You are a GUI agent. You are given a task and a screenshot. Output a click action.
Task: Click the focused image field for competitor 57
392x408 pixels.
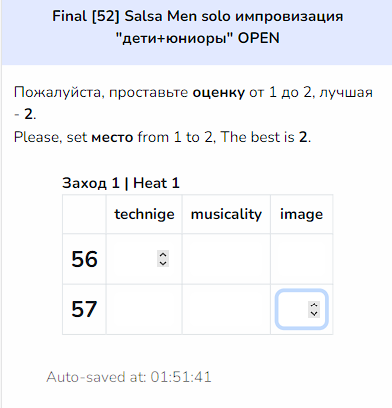point(302,309)
